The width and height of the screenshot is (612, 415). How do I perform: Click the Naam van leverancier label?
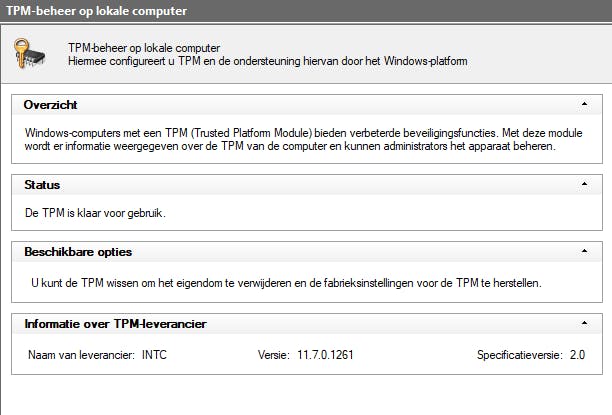(x=81, y=355)
